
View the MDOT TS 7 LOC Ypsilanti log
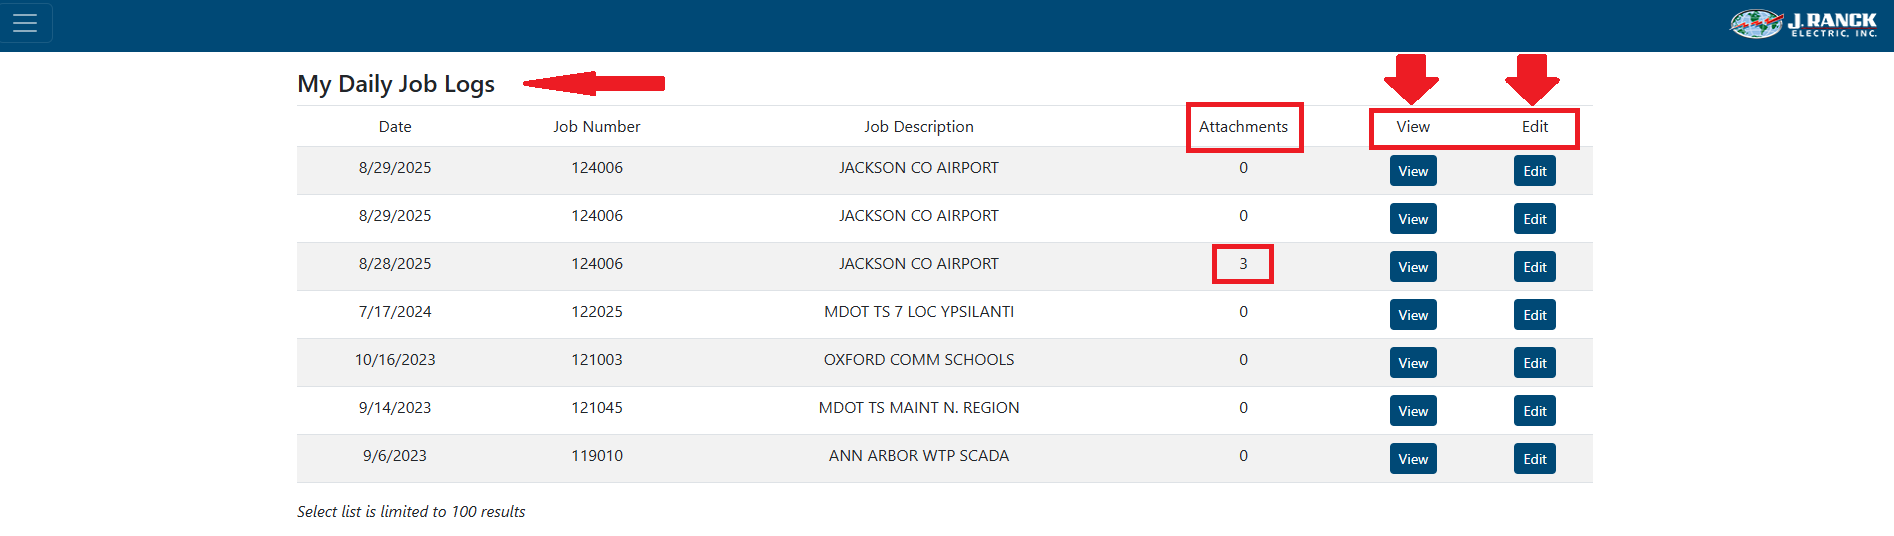tap(1412, 315)
